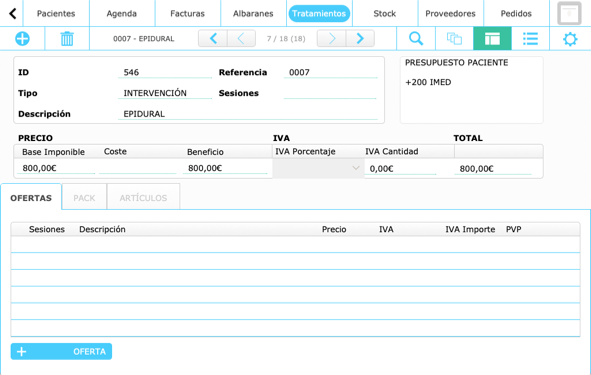591x375 pixels.
Task: Go back using top-left arrow
Action: (12, 14)
